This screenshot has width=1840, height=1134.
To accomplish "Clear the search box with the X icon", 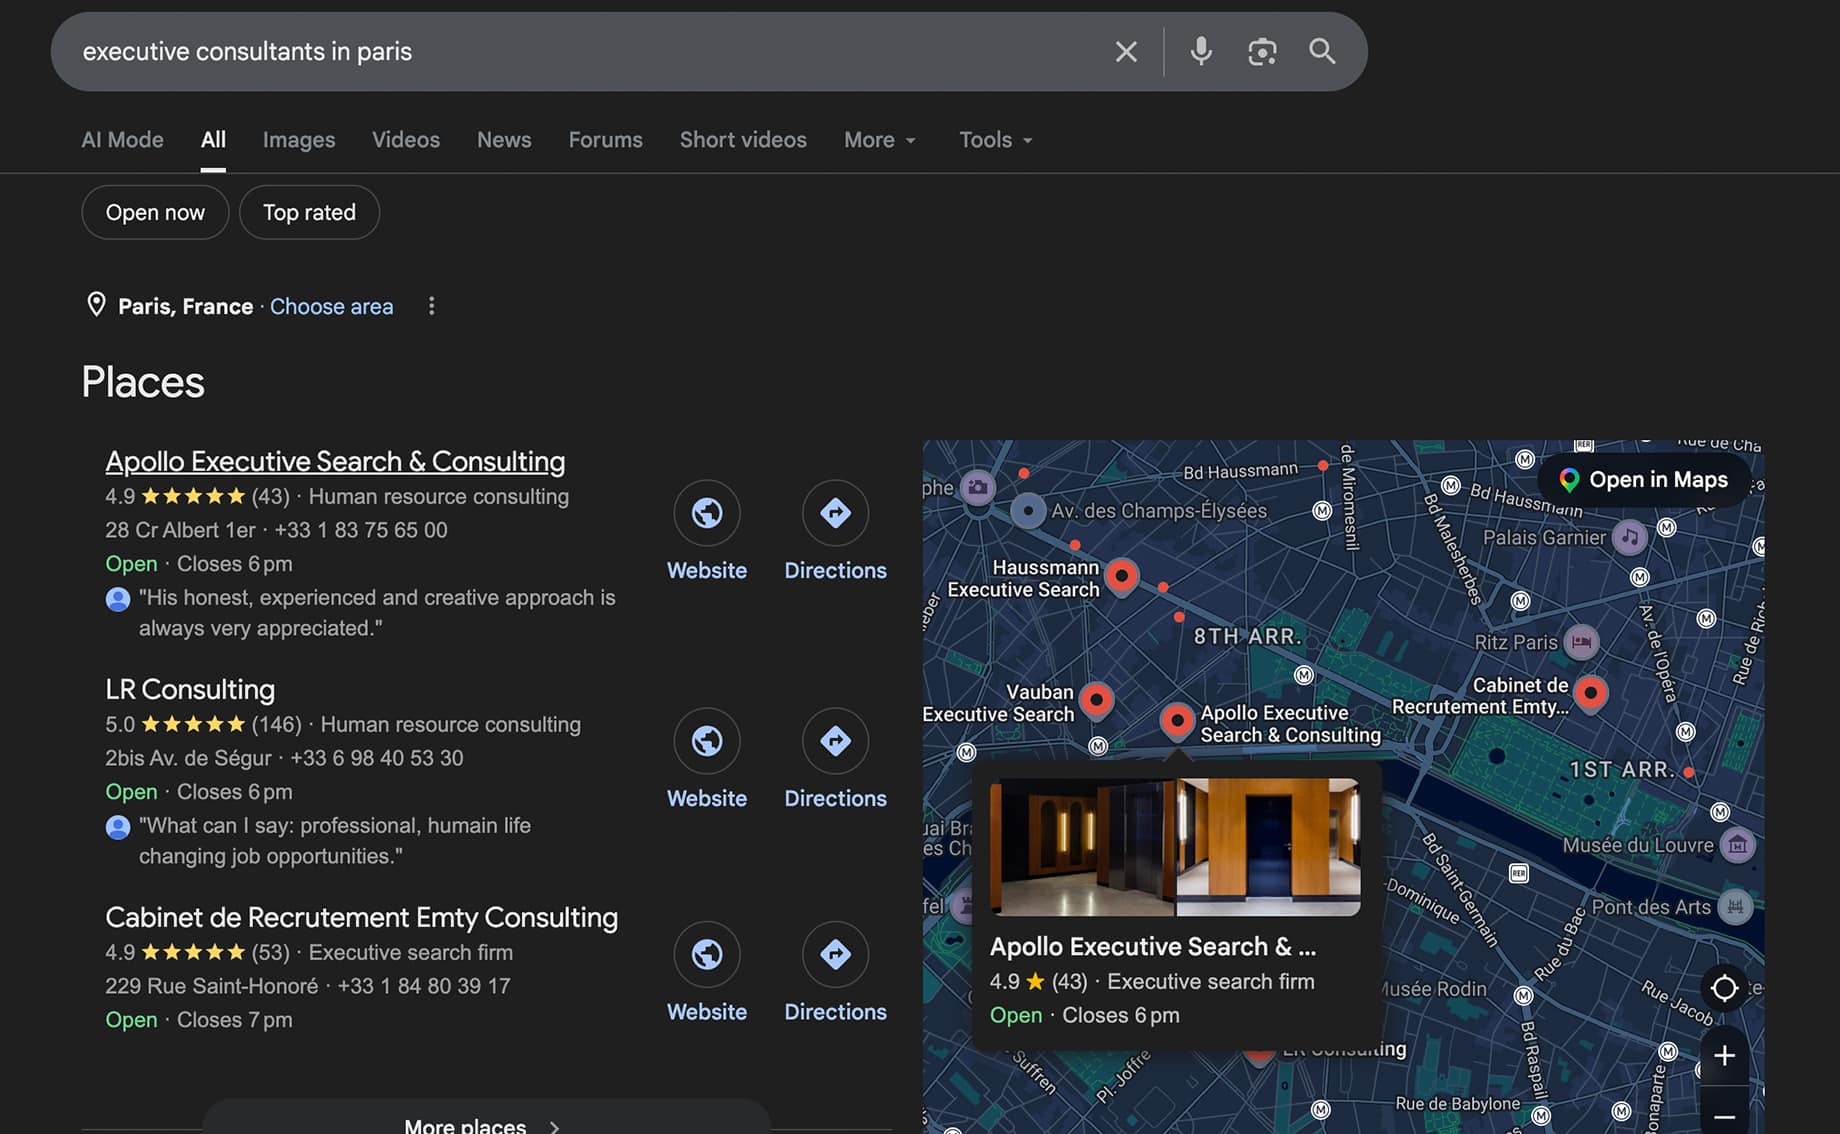I will pos(1126,52).
